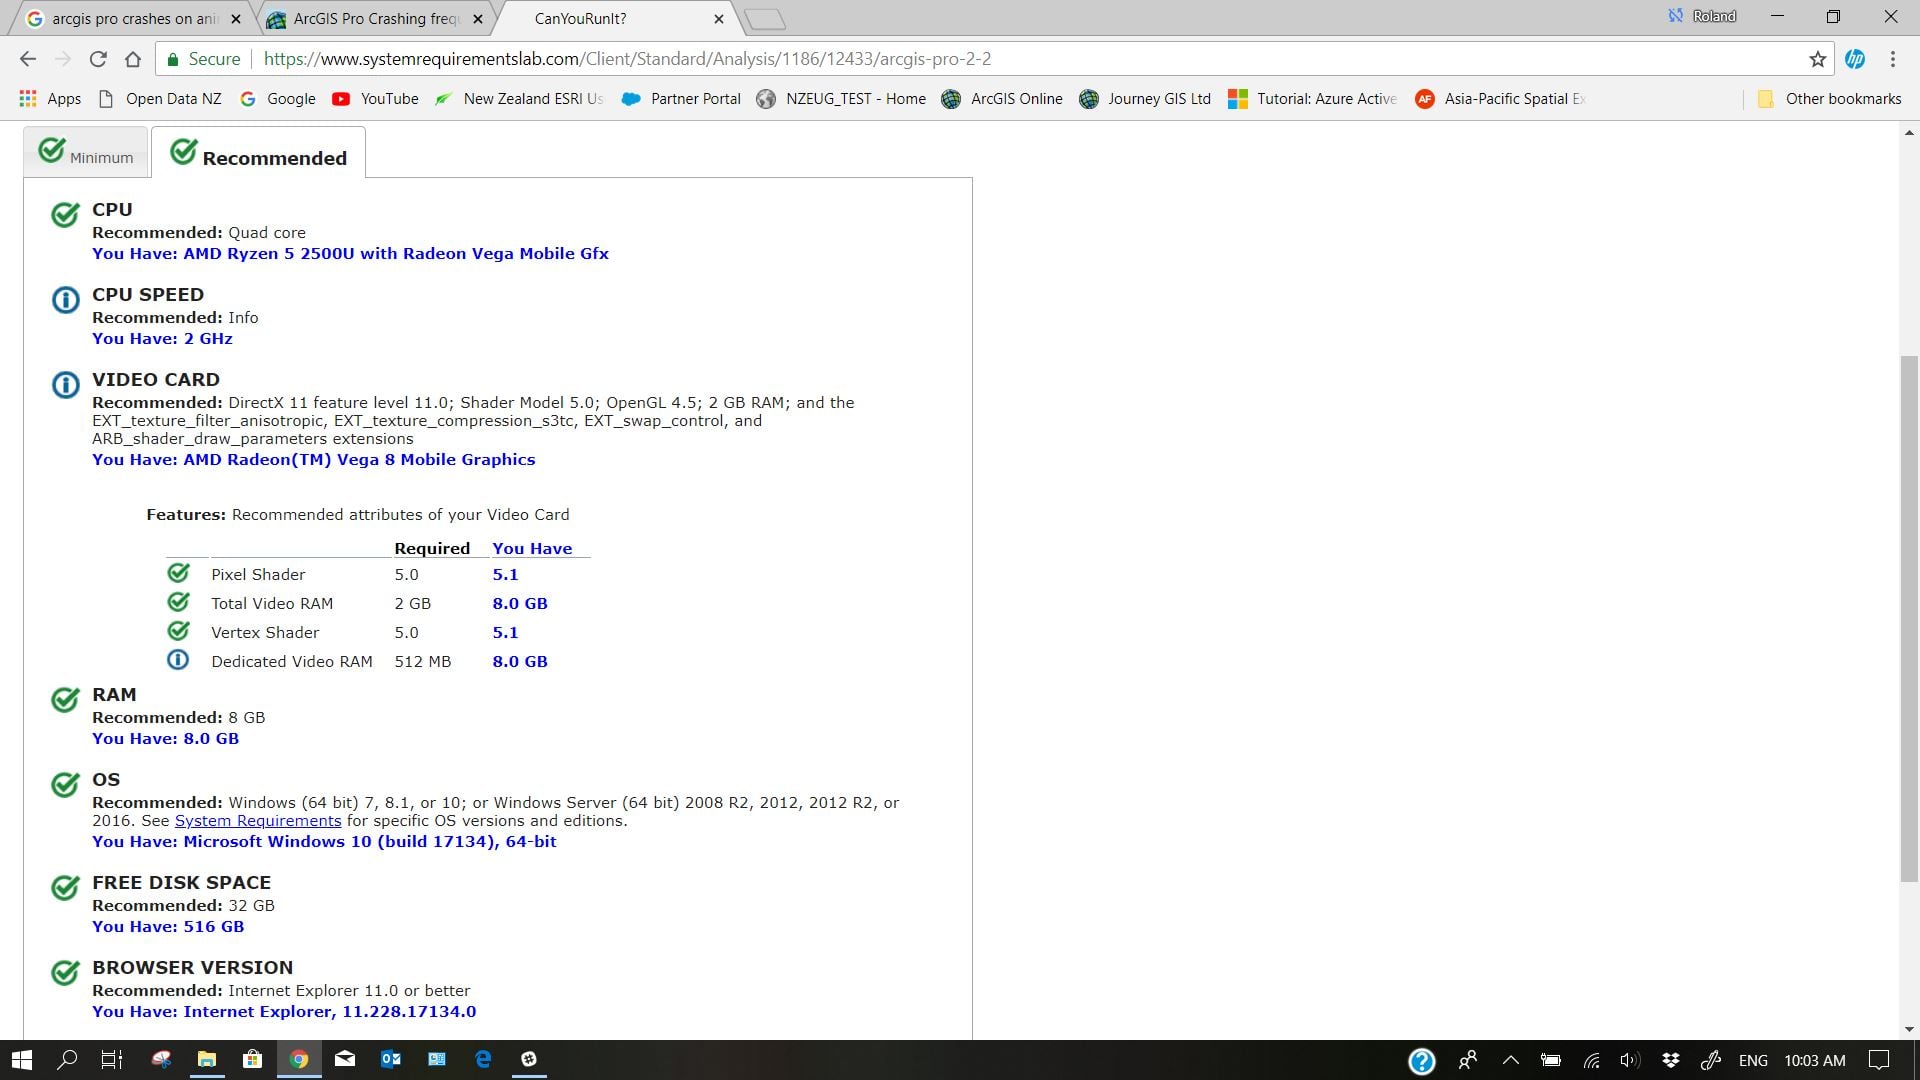Image resolution: width=1920 pixels, height=1080 pixels.
Task: Open the Dropbox tray icon
Action: click(x=1670, y=1060)
